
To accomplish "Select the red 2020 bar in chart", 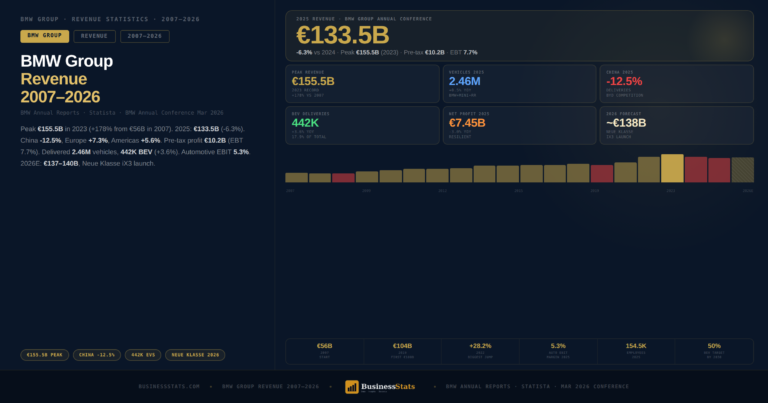I will pos(601,174).
